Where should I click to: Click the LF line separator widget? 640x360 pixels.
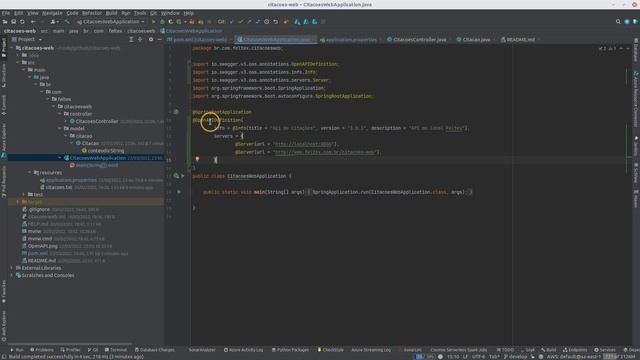[x=465, y=357]
